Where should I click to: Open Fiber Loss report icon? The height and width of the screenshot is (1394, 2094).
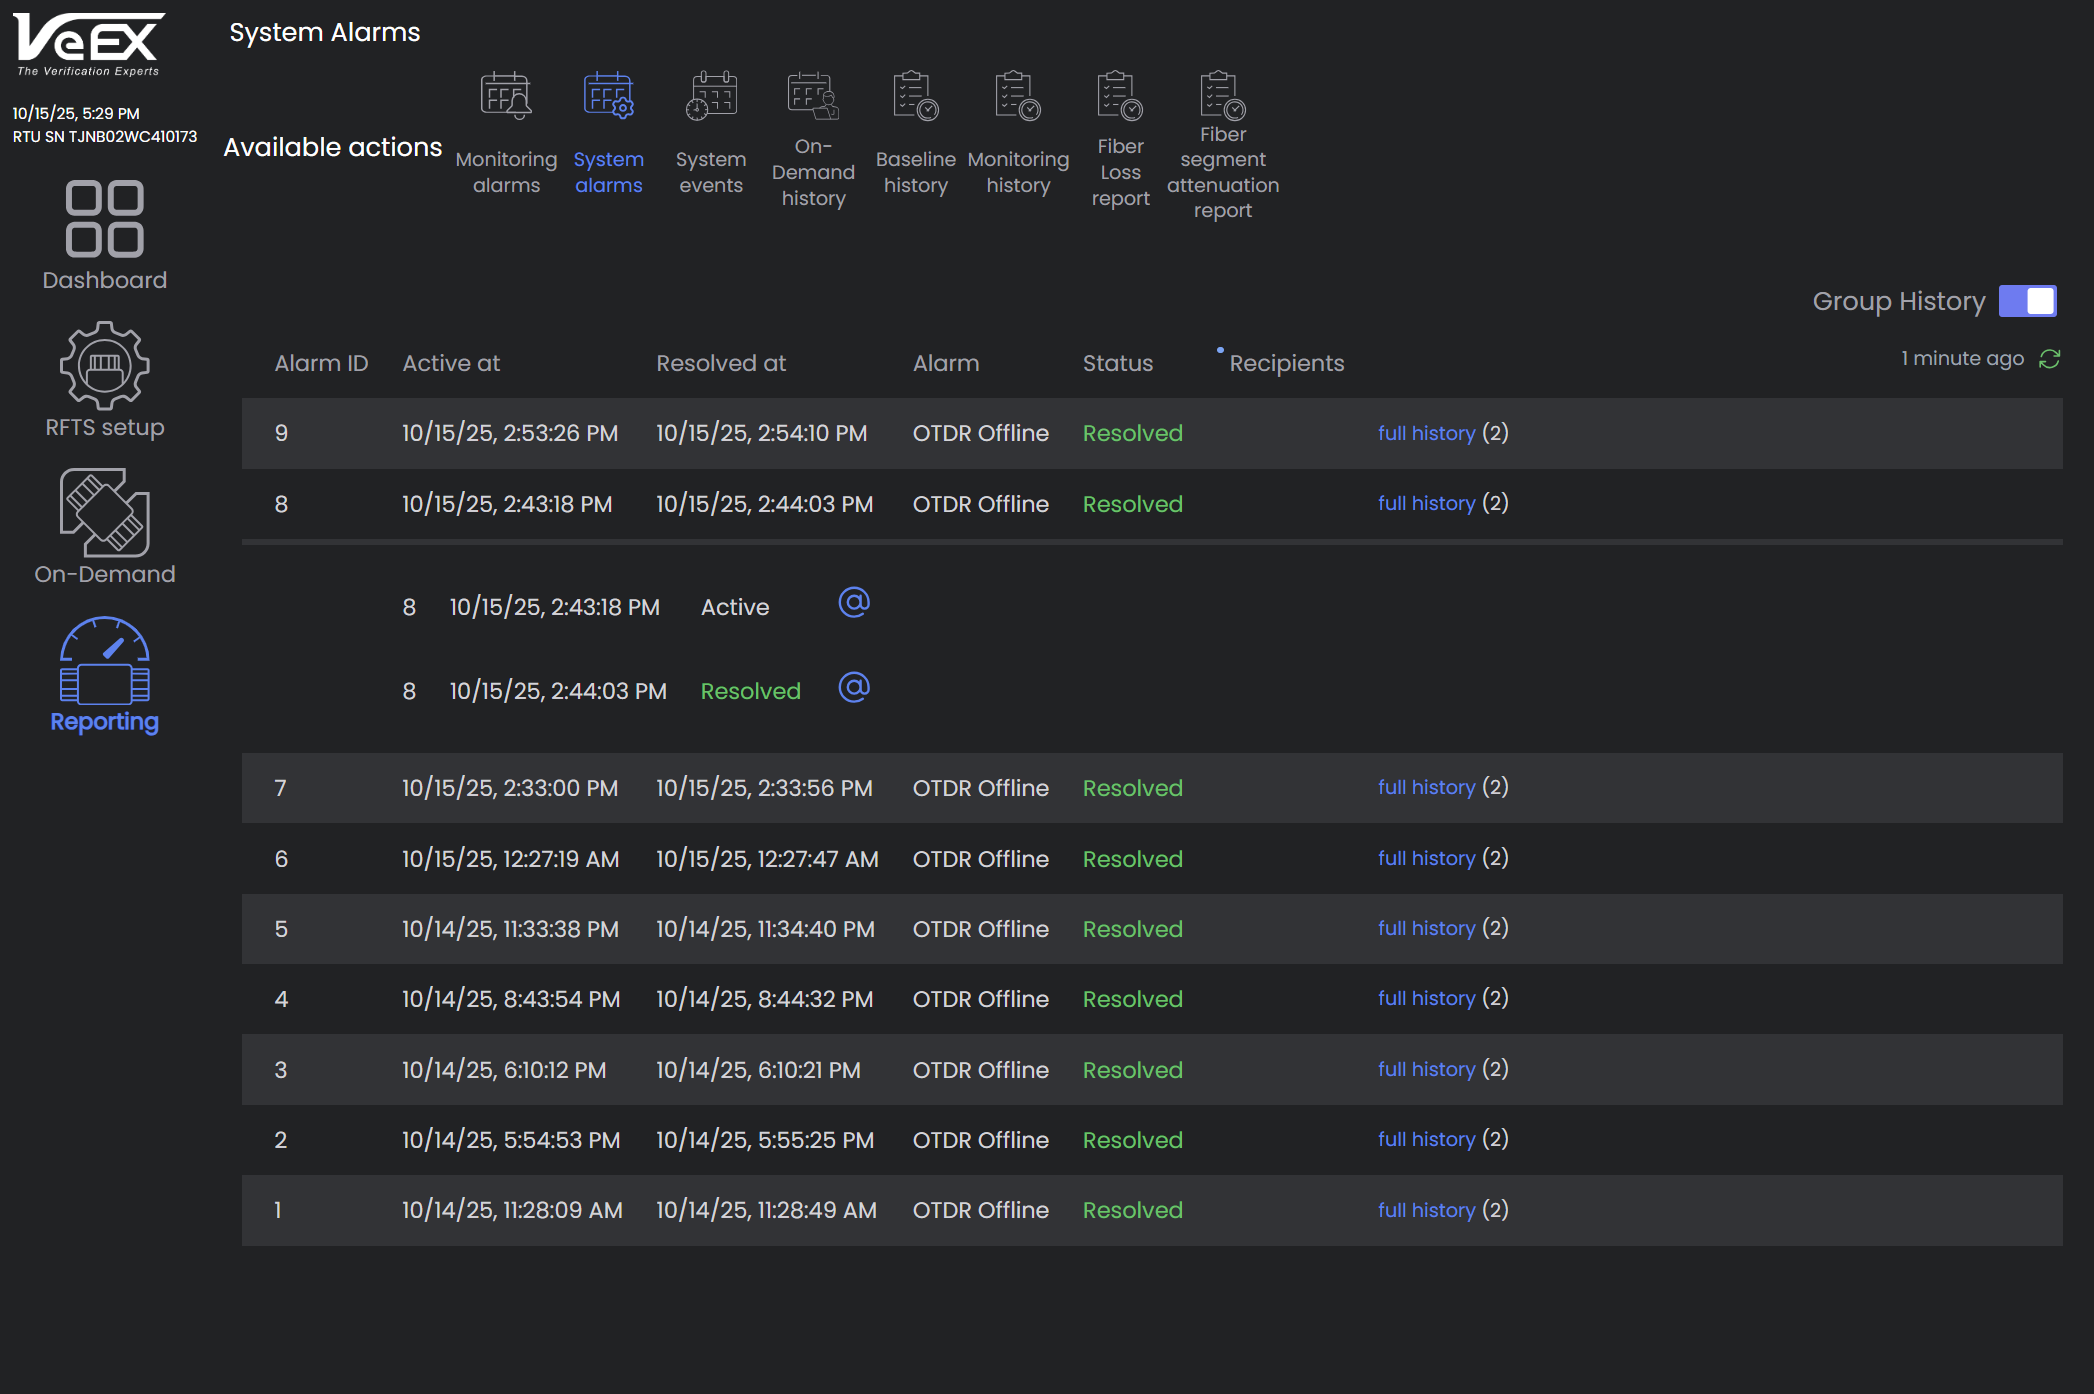(x=1120, y=97)
